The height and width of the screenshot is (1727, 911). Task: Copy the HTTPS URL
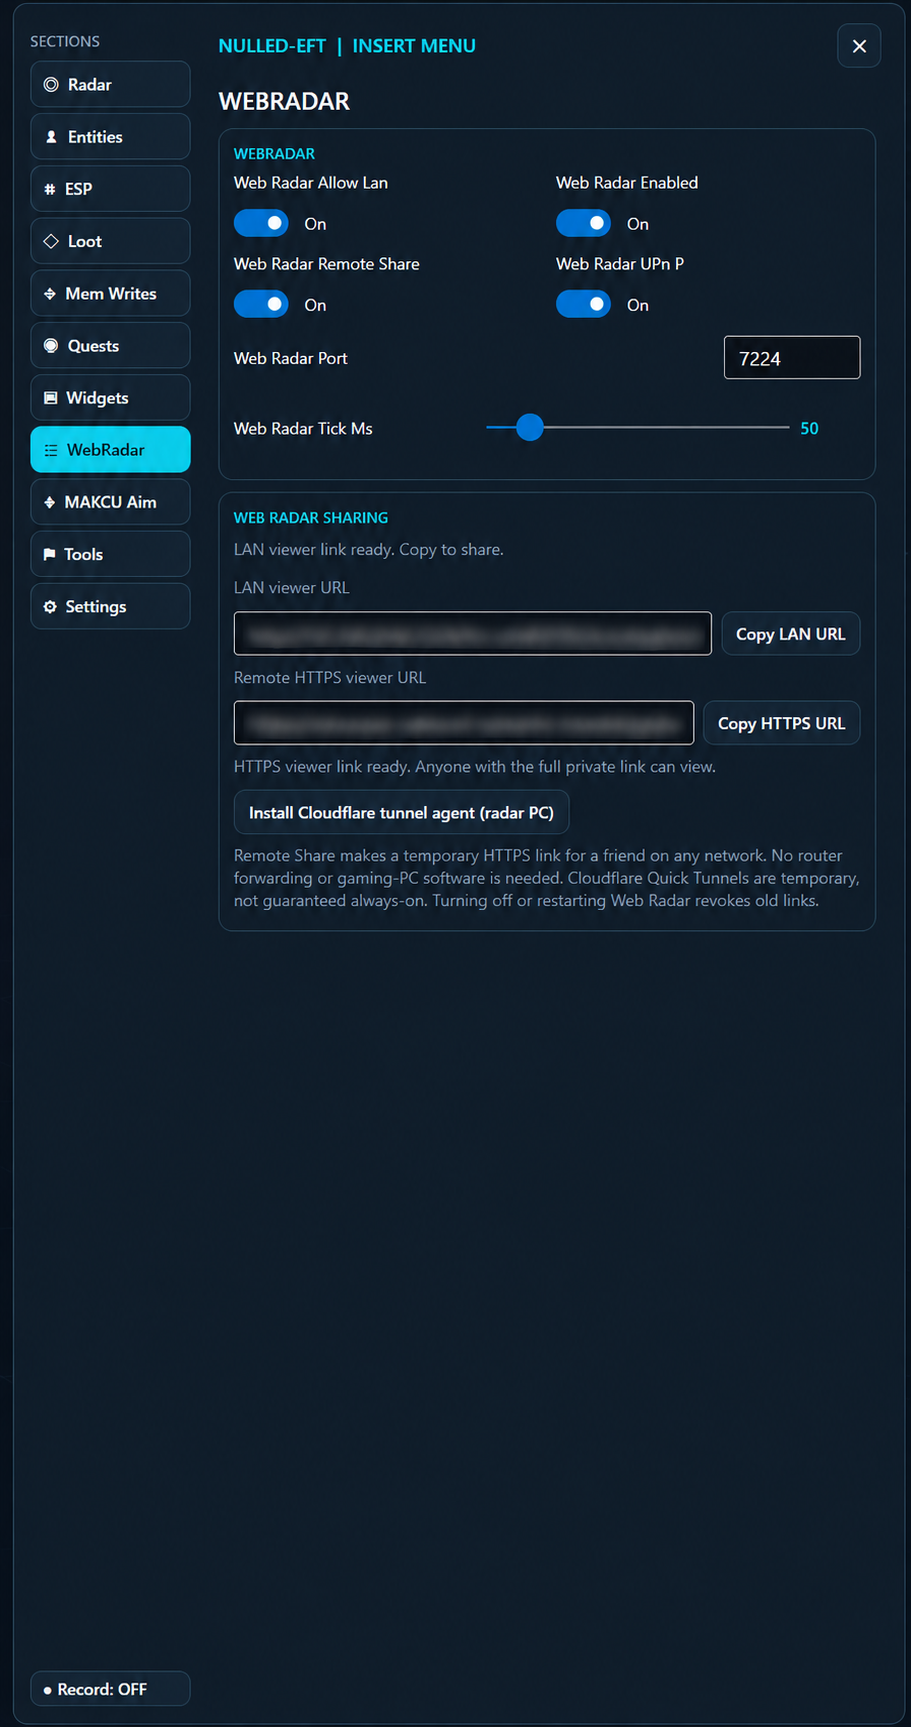tap(782, 723)
